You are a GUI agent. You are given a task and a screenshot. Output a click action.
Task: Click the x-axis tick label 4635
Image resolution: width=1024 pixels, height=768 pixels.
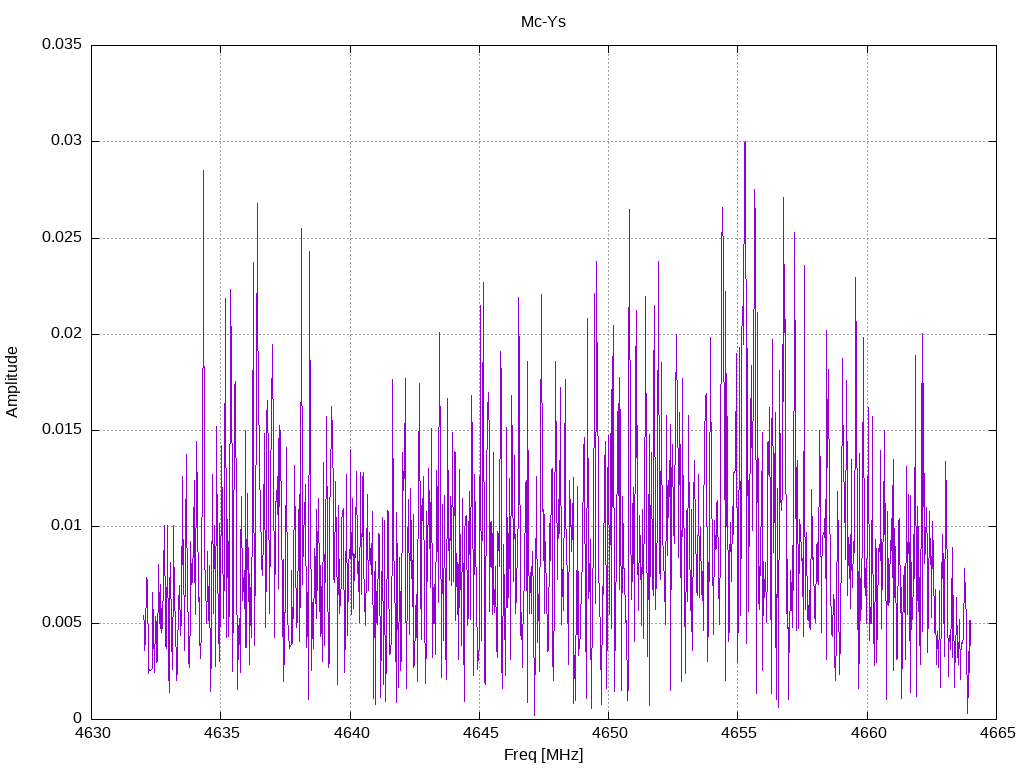[x=221, y=733]
